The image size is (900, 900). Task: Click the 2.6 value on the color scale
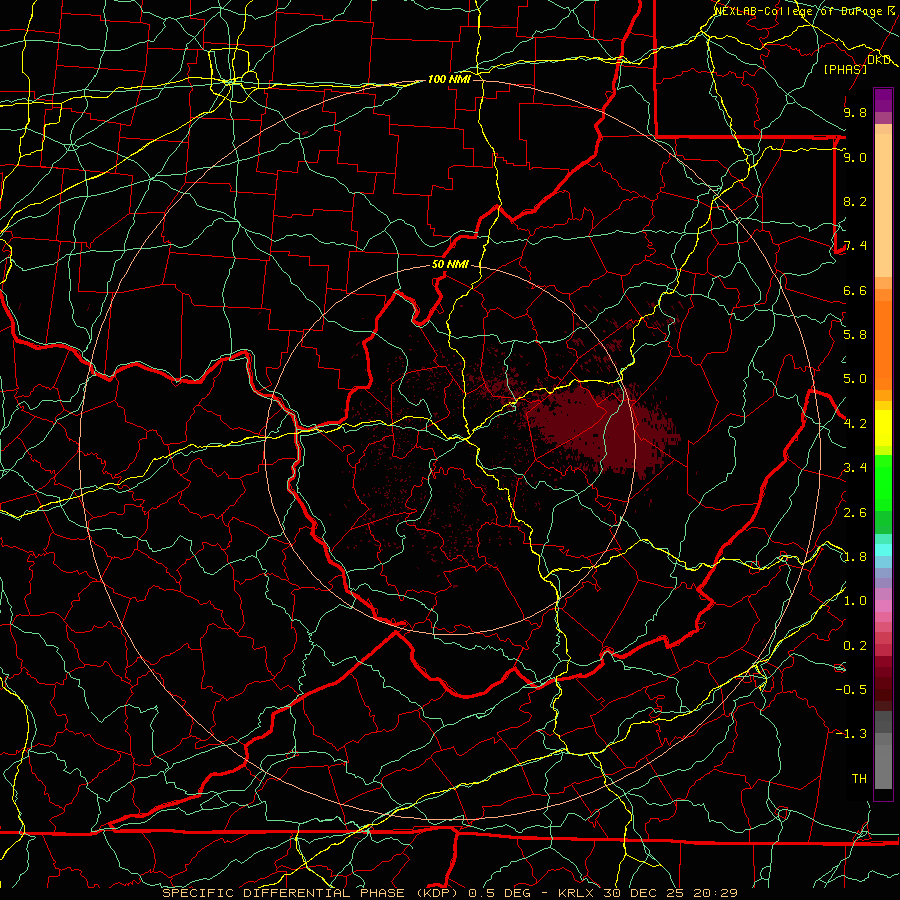pyautogui.click(x=855, y=513)
